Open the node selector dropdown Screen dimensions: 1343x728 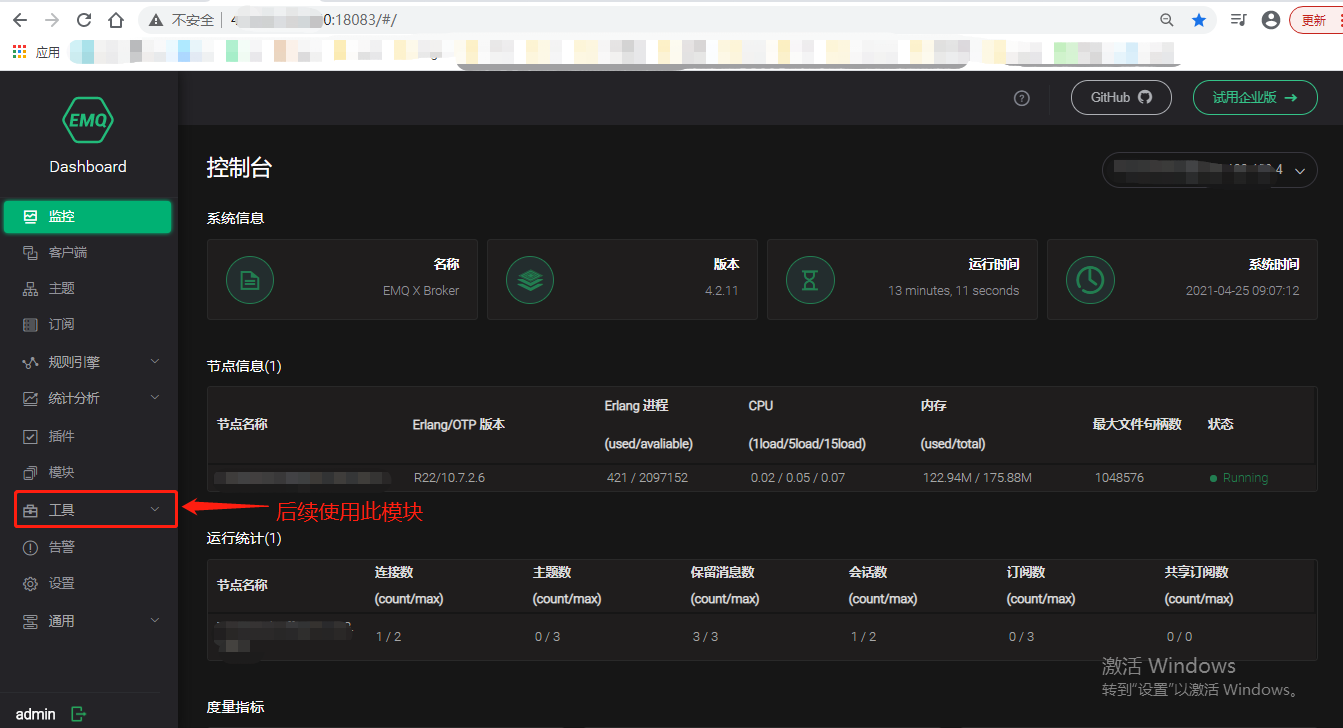(x=1209, y=170)
